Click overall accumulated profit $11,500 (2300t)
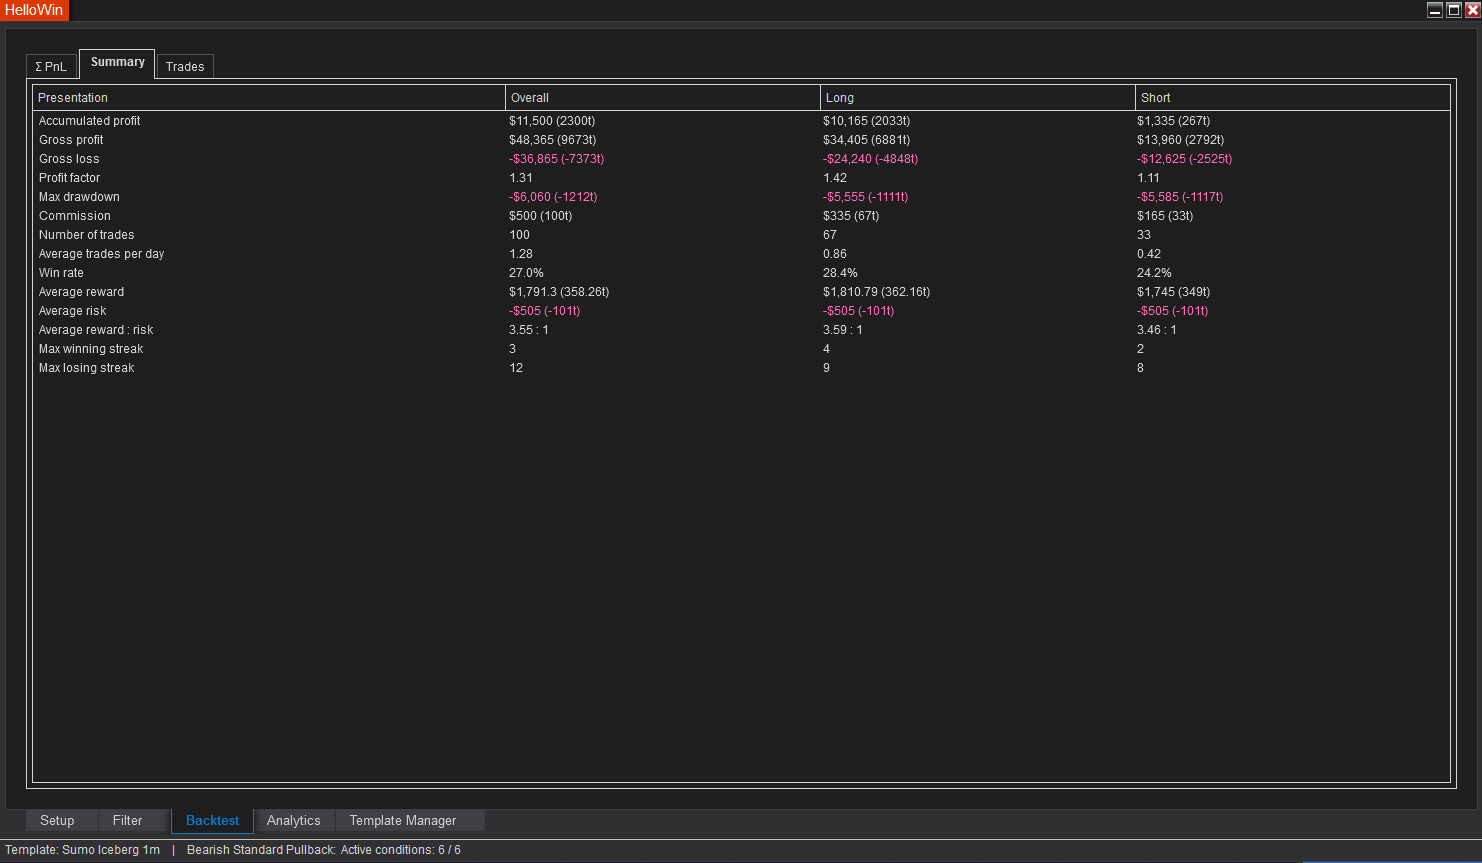 (x=552, y=121)
